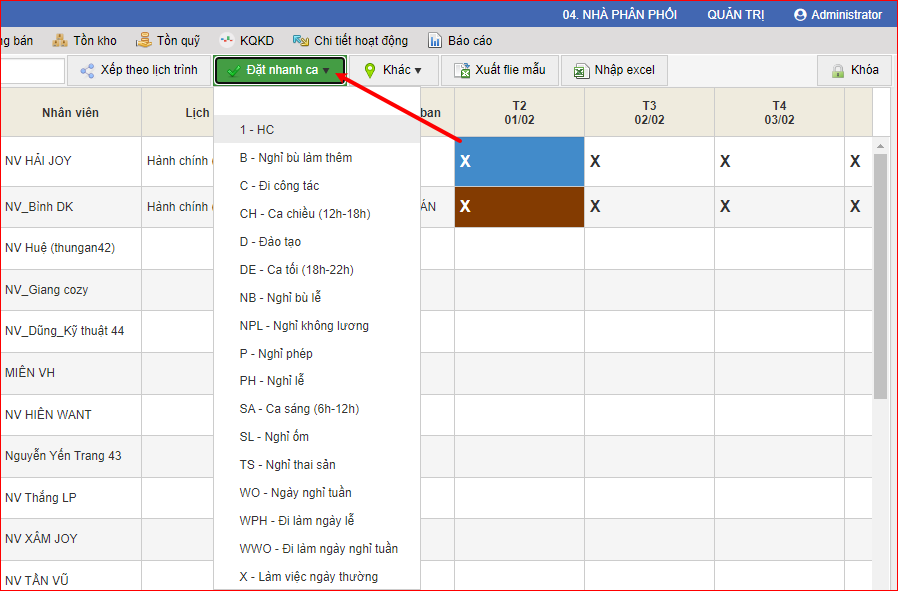This screenshot has height=591, width=898.
Task: Click the Báo cáo report icon
Action: [435, 41]
